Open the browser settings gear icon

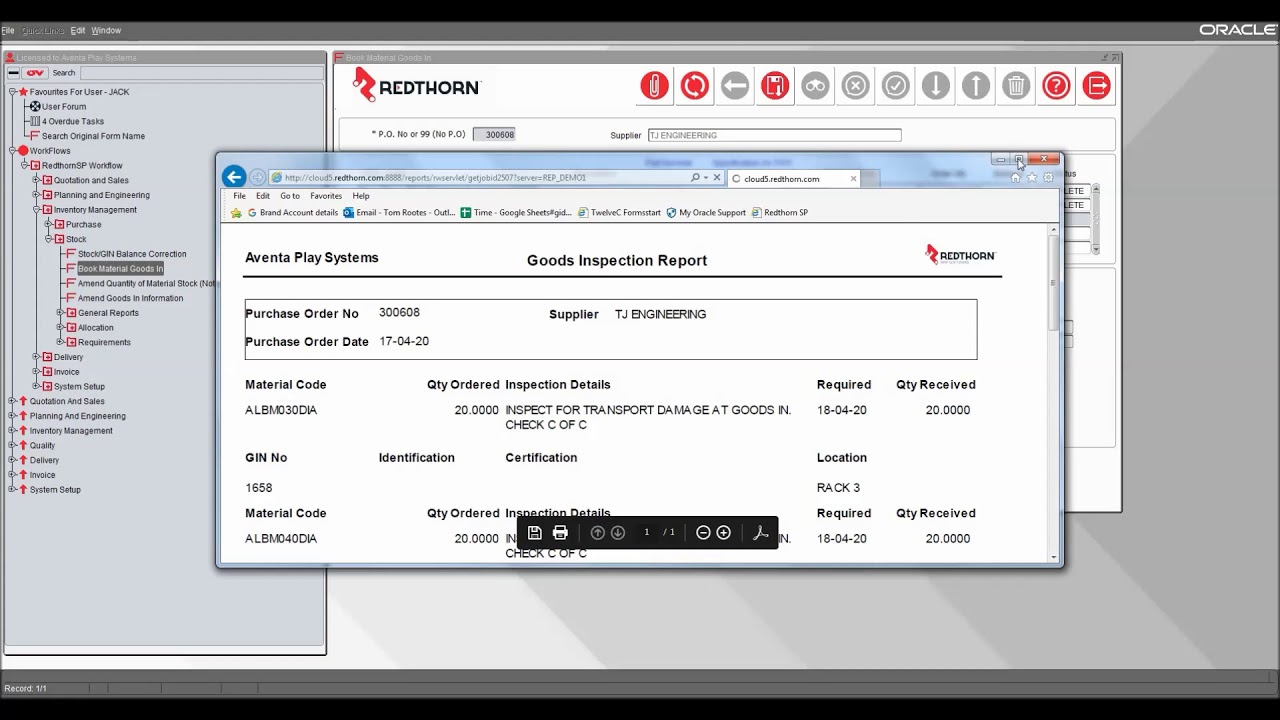pos(1048,178)
